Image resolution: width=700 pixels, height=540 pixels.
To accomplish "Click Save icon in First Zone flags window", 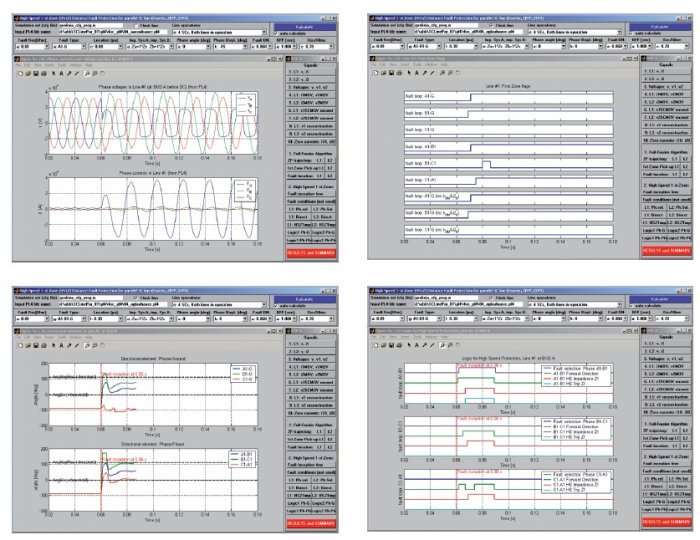I will 391,73.
